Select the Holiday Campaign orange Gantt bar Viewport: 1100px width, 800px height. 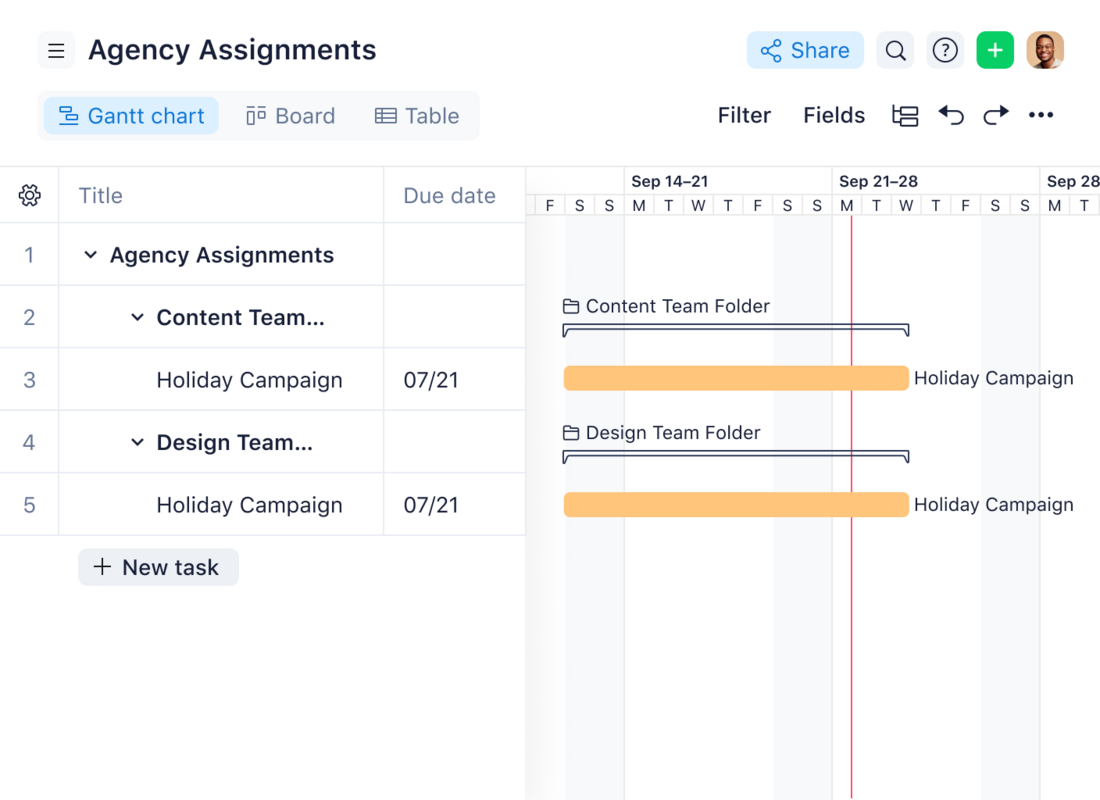click(x=737, y=378)
